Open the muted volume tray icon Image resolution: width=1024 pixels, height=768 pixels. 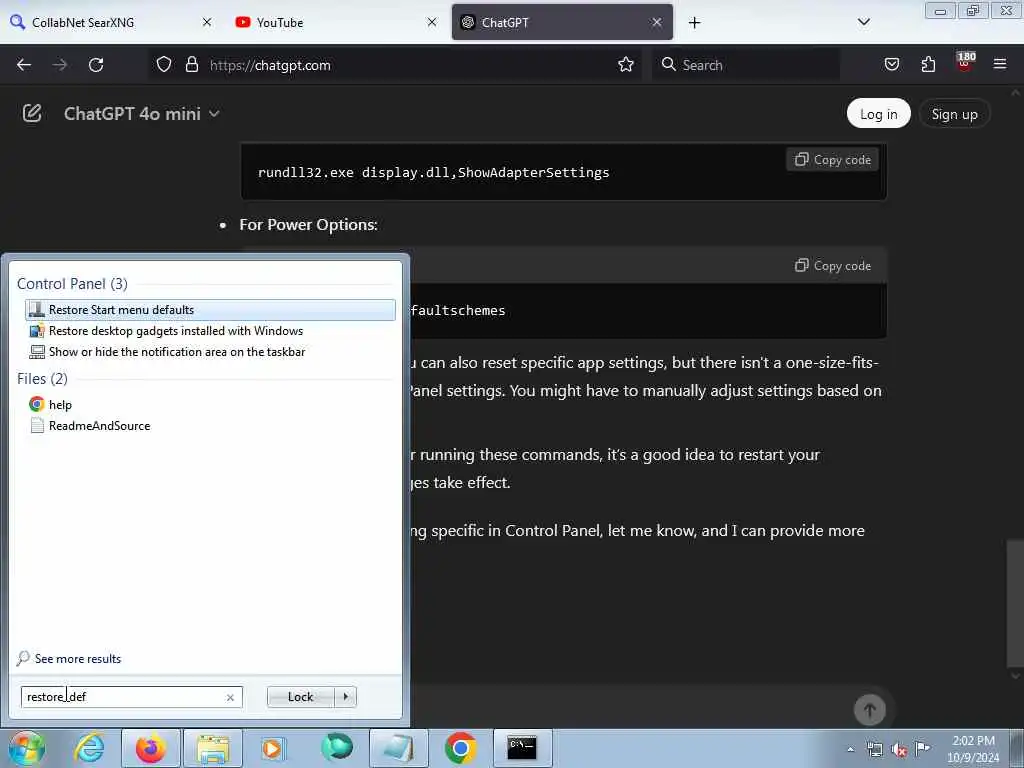pos(899,749)
